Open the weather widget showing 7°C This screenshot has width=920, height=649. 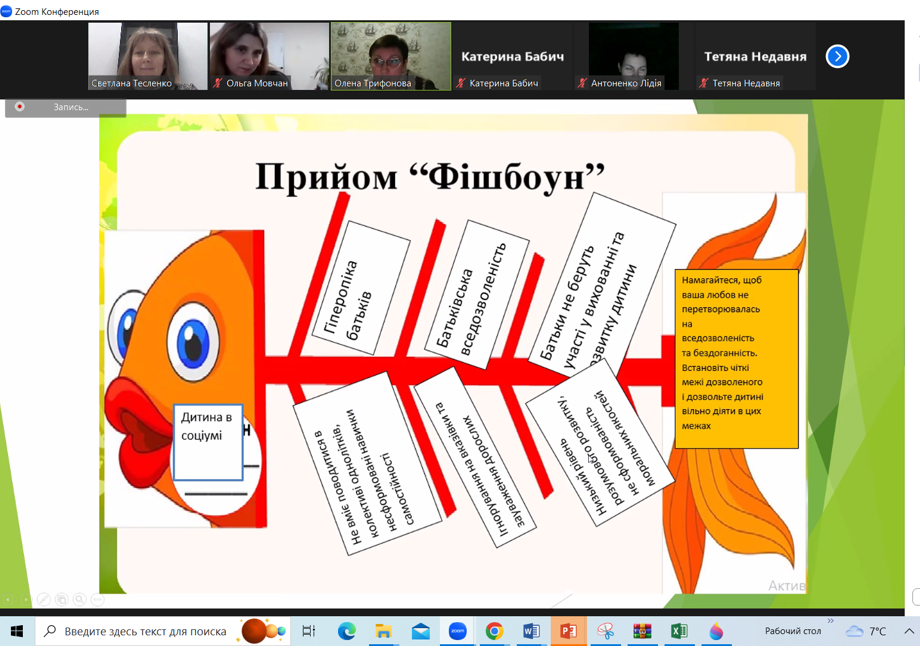[x=866, y=631]
